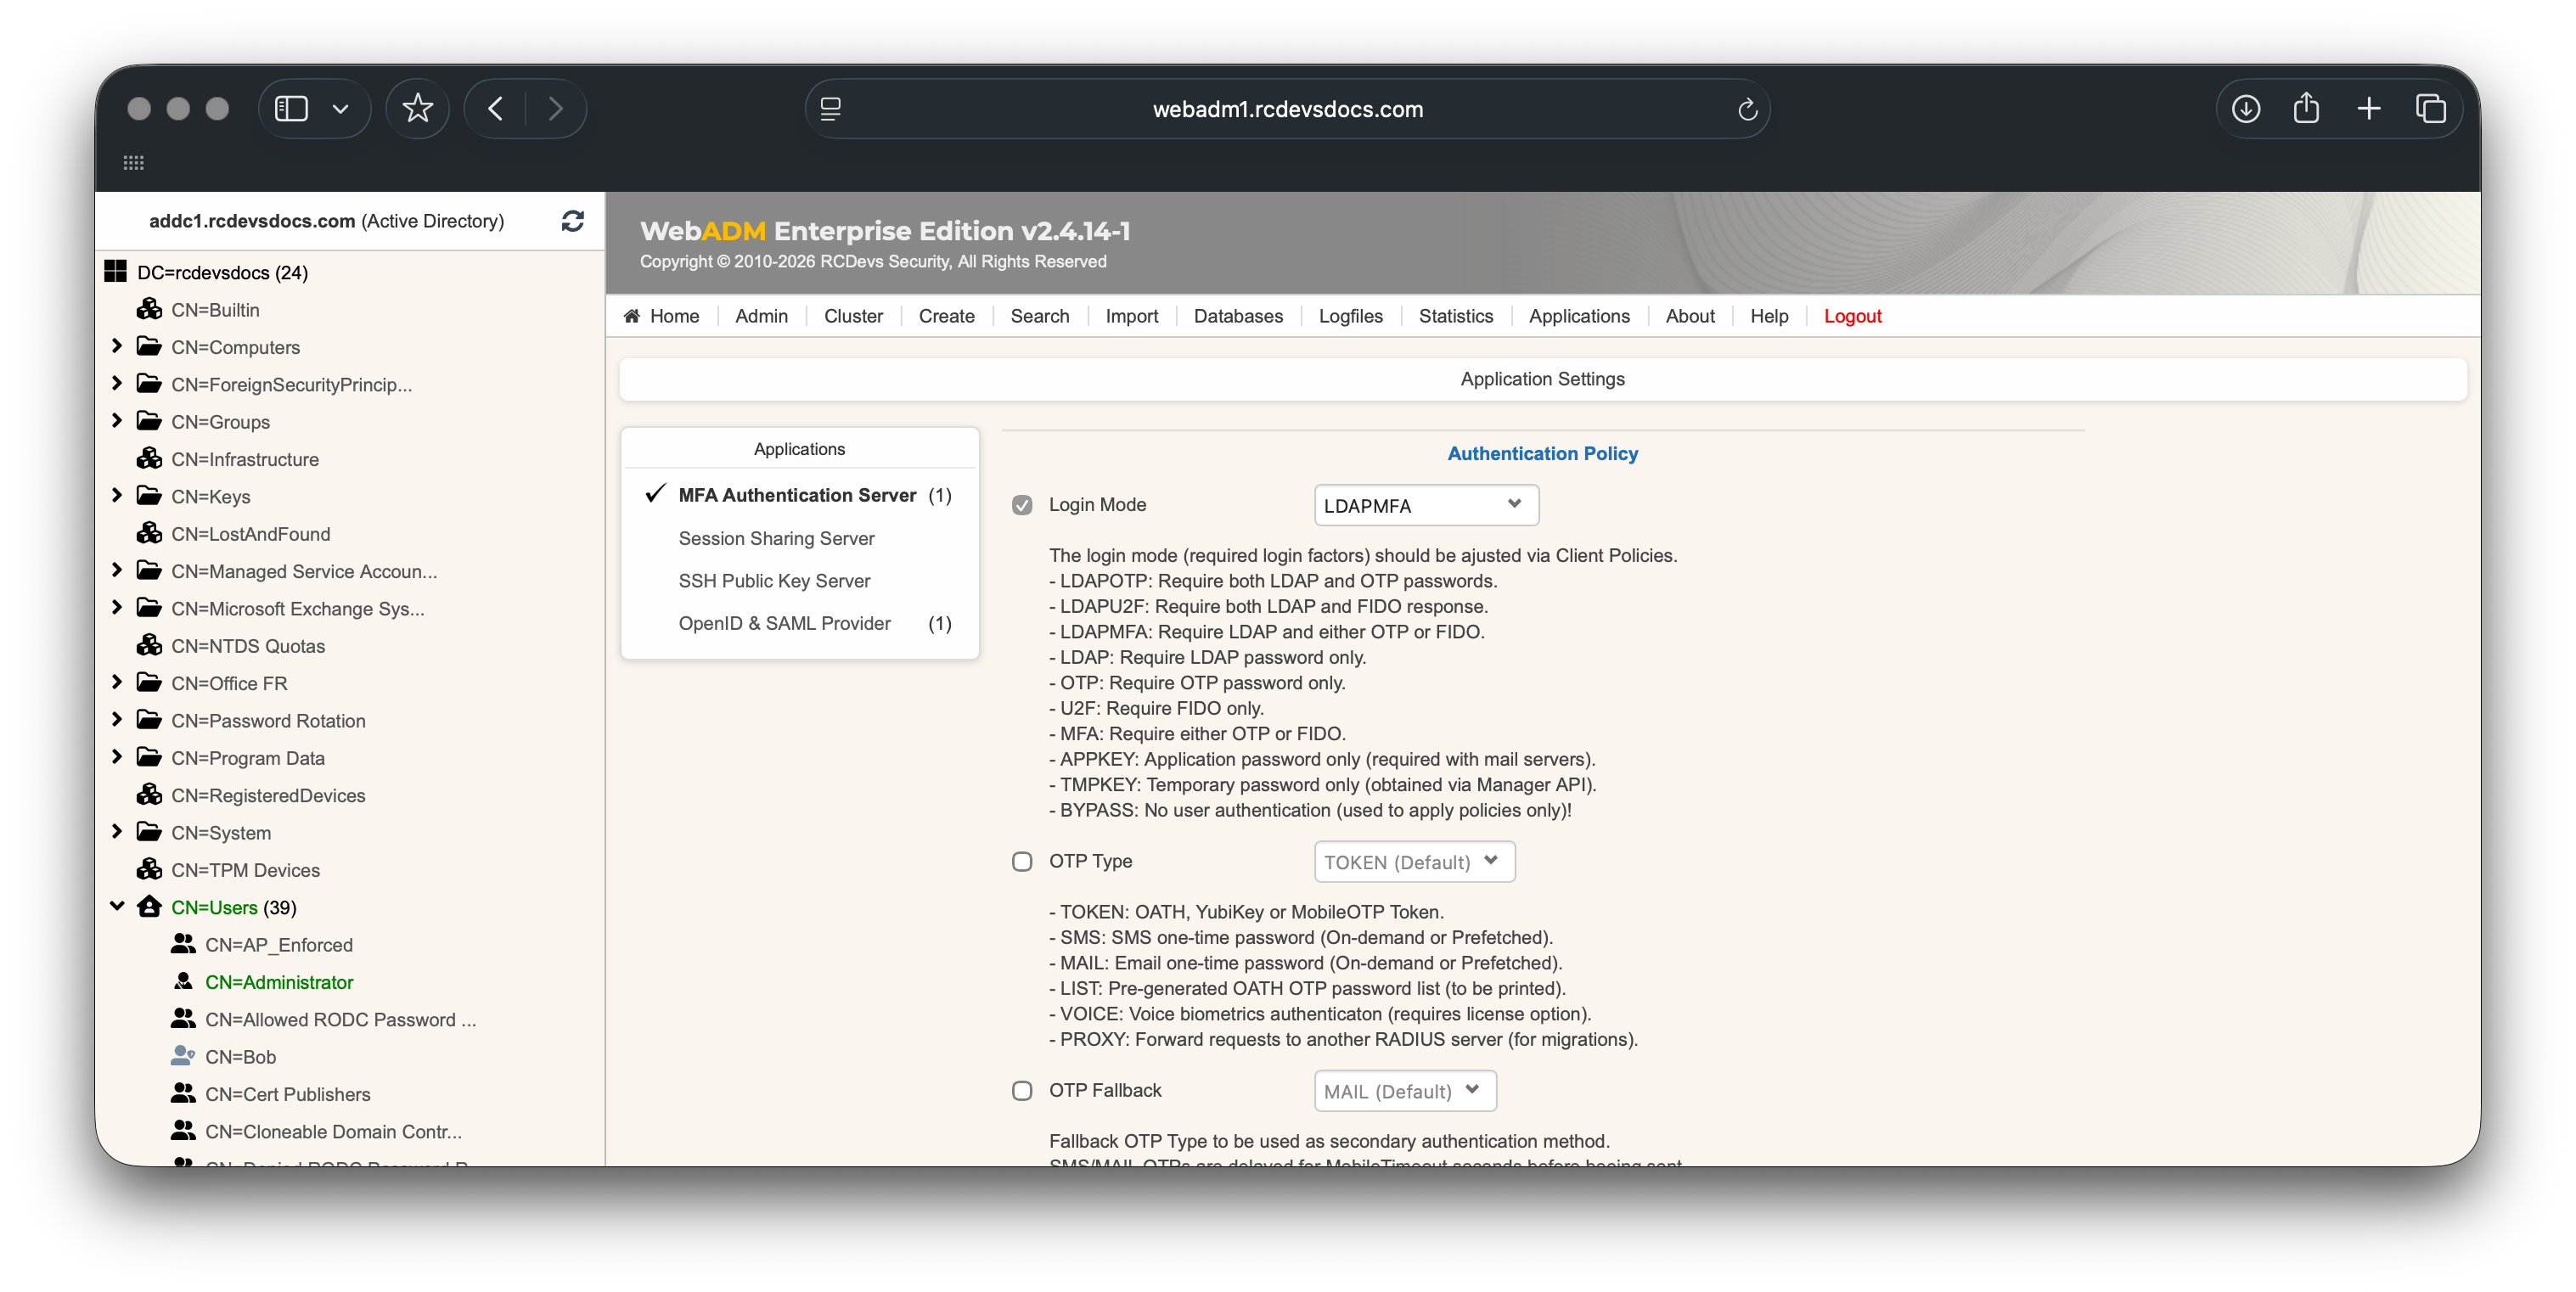Collapse the CN=Users tree node
This screenshot has width=2576, height=1292.
point(117,906)
